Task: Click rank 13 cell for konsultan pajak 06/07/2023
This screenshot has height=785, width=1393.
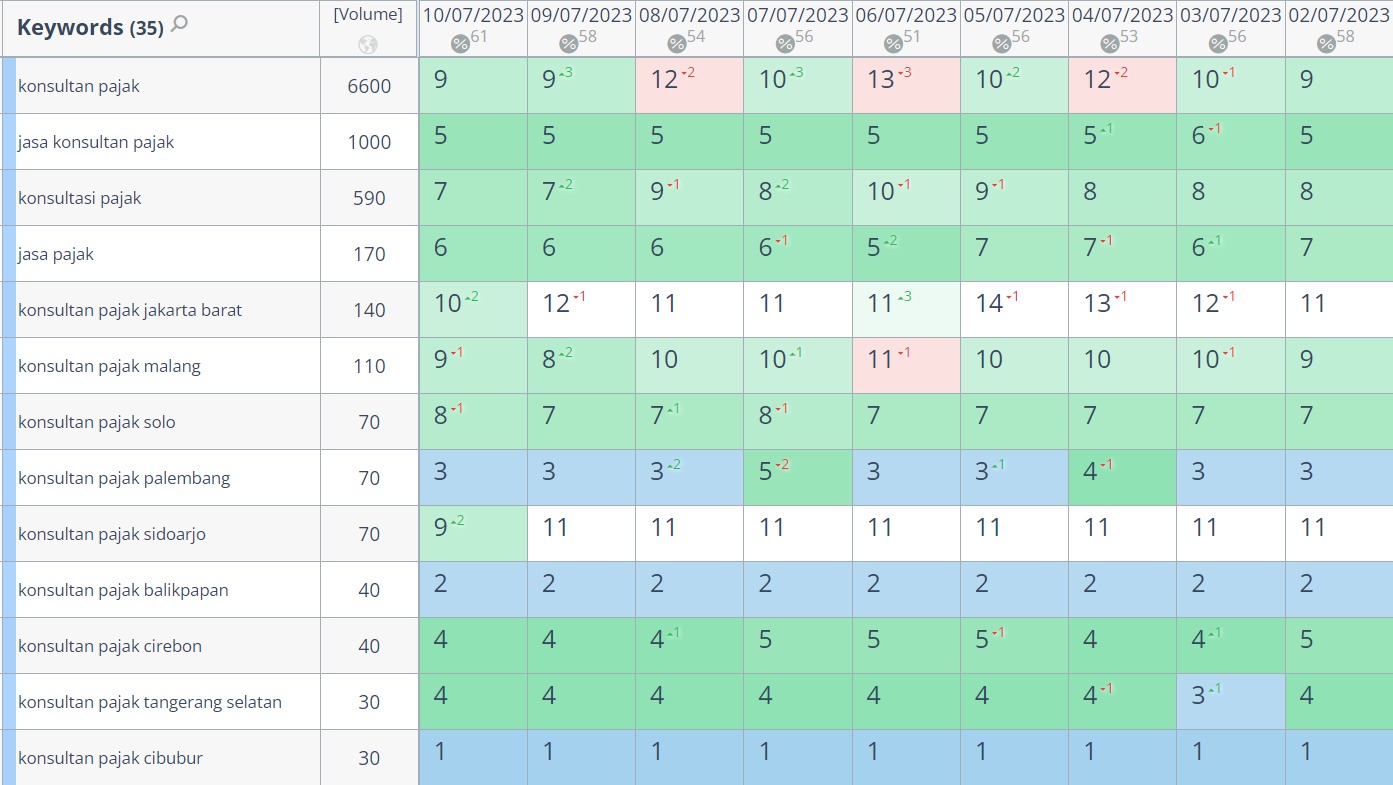Action: pos(906,85)
